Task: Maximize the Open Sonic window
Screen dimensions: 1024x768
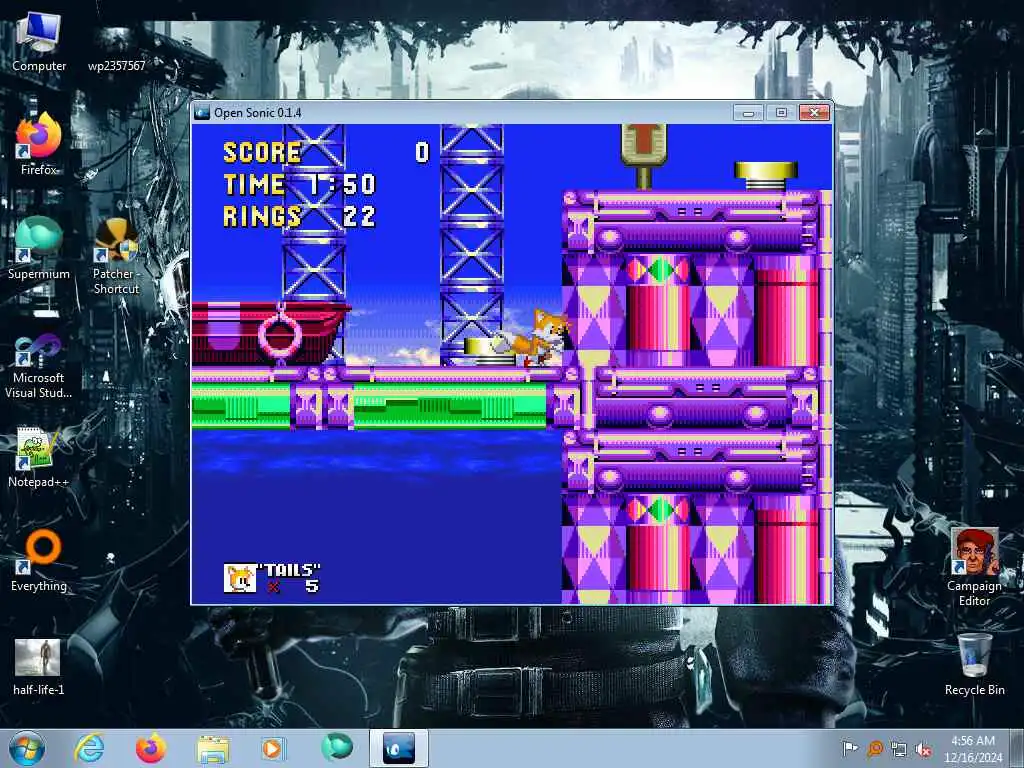Action: coord(781,112)
